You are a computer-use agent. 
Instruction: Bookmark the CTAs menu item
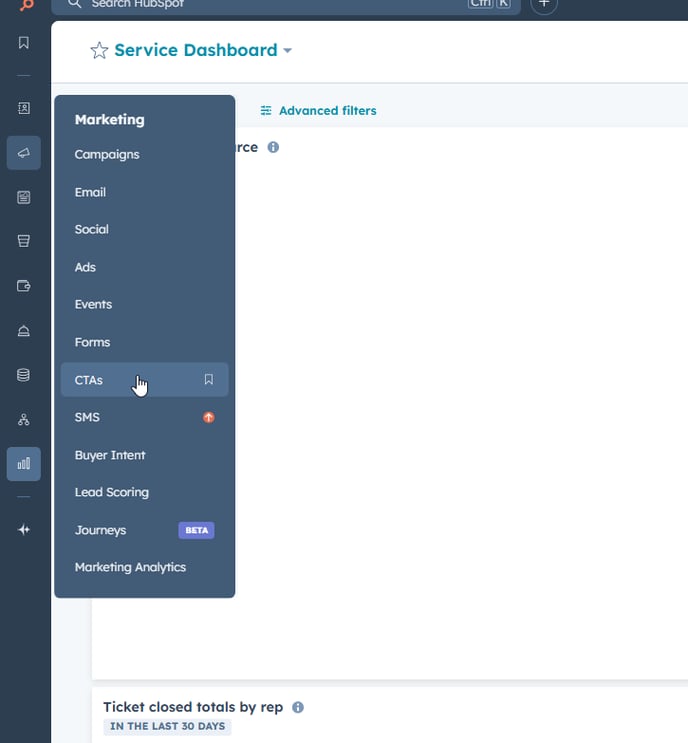209,380
